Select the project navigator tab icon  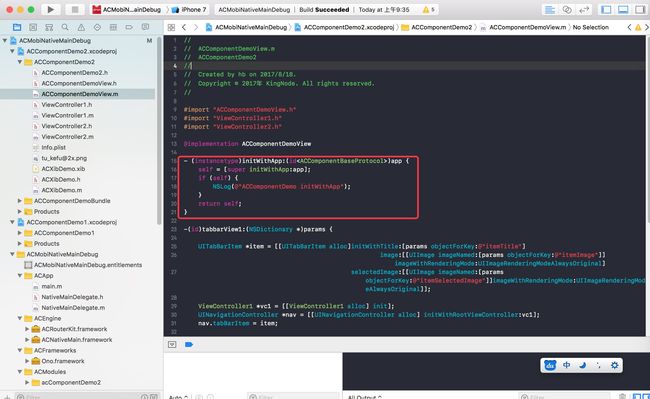[17, 27]
